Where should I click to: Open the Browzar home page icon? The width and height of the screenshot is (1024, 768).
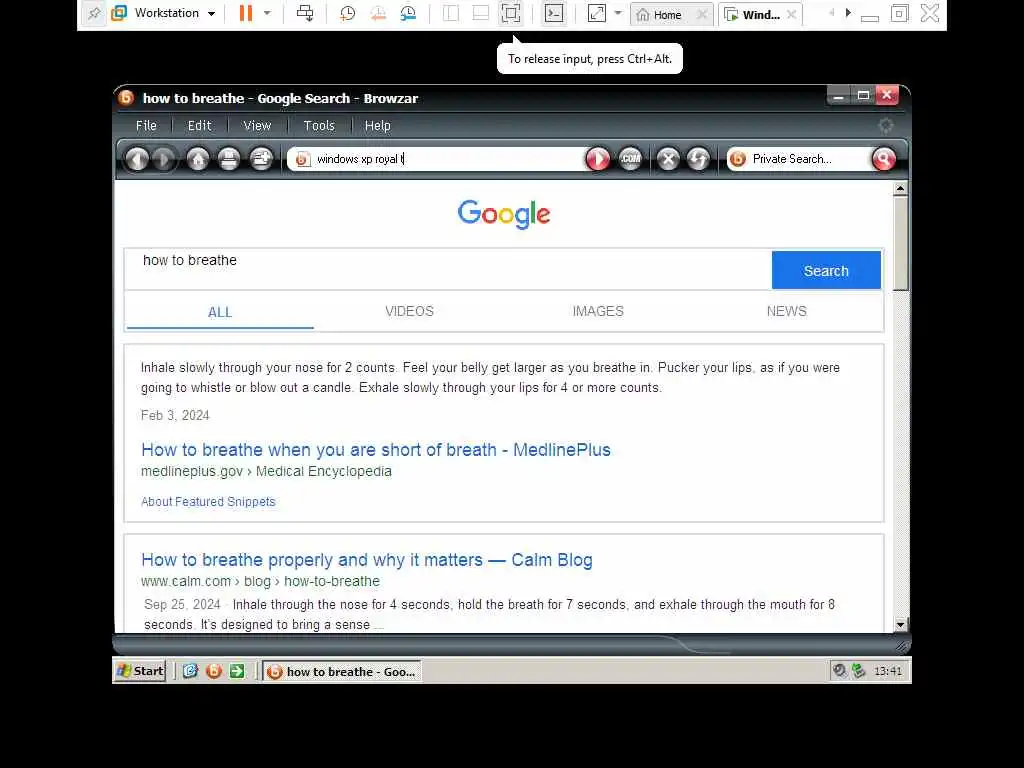pos(198,159)
